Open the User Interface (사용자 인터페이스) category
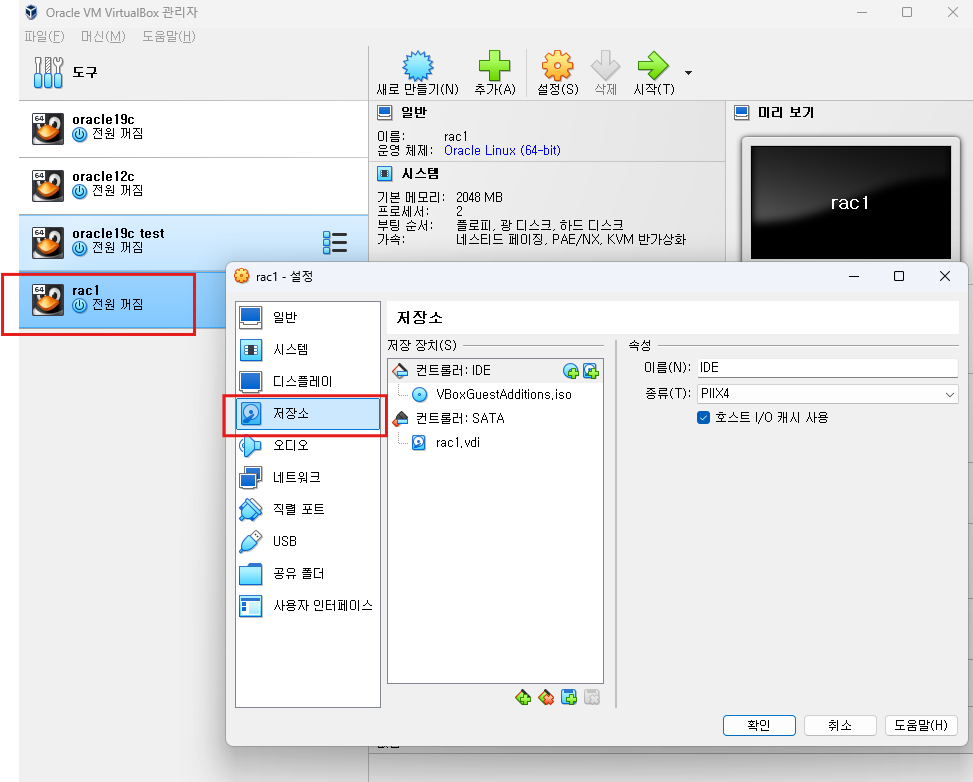Screen dimensions: 973x782 click(x=308, y=606)
